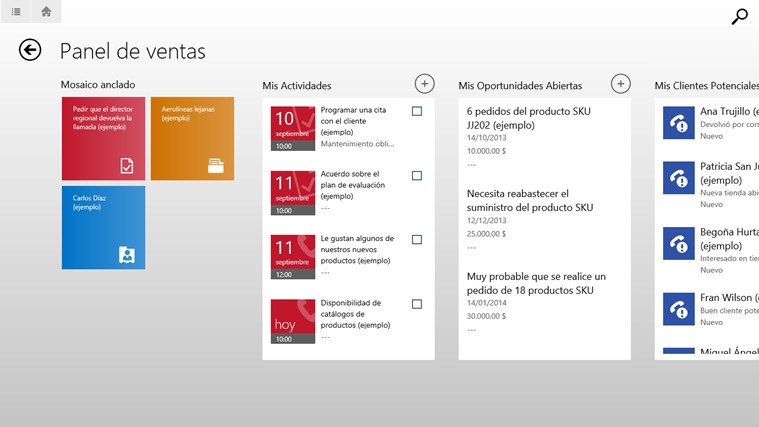Open the red 'Pedir que el director' tile
Image resolution: width=759 pixels, height=427 pixels.
point(103,139)
